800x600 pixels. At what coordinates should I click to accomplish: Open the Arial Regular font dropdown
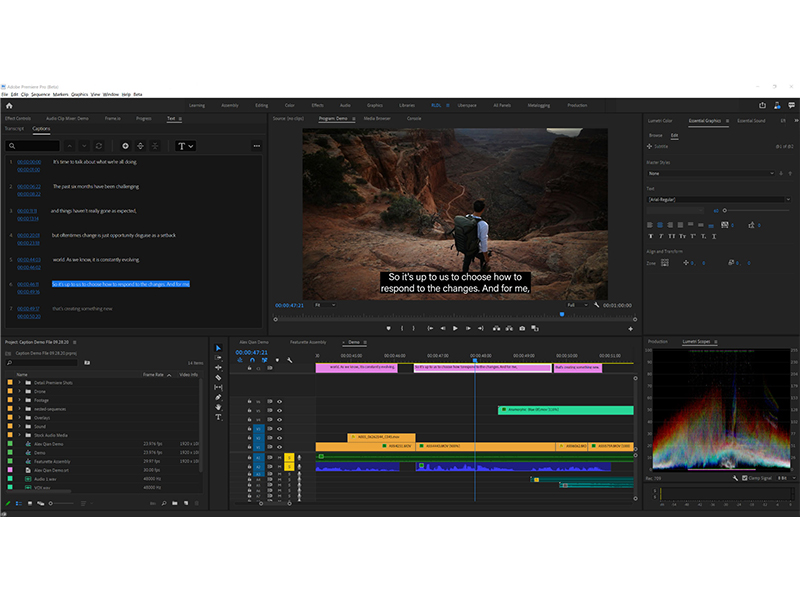coord(716,200)
